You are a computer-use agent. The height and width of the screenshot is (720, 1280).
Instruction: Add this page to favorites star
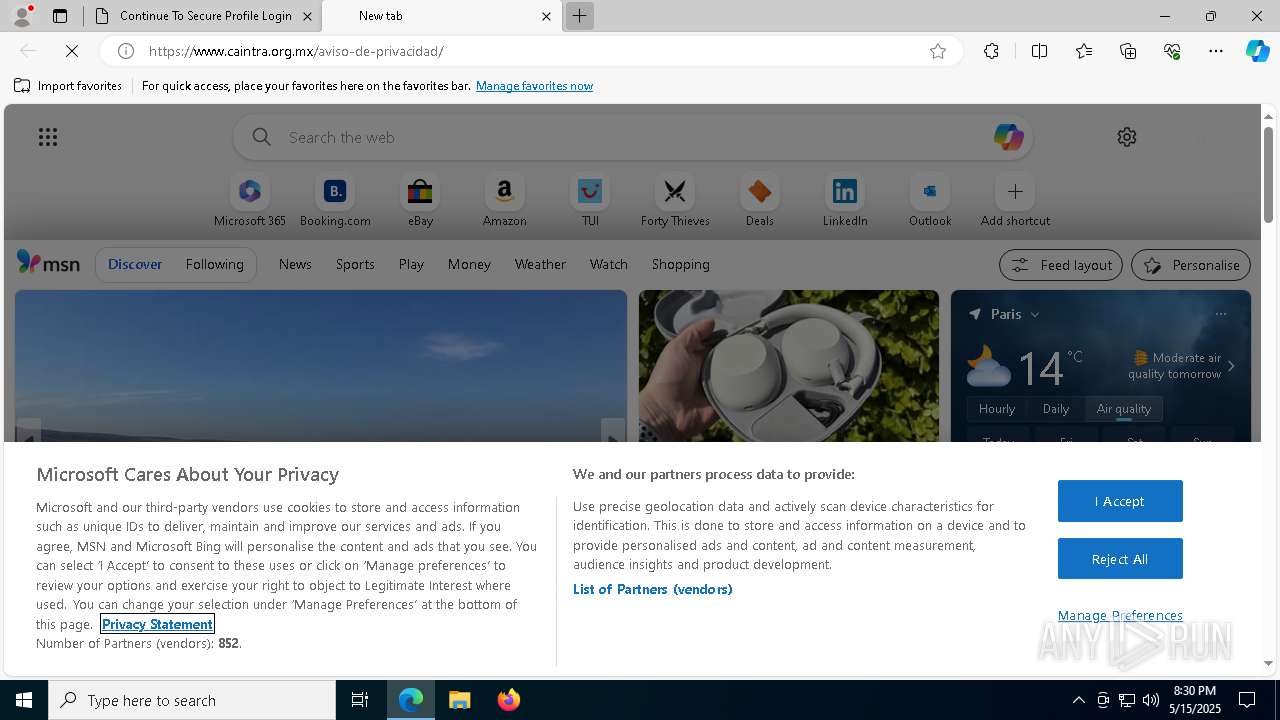pos(938,51)
